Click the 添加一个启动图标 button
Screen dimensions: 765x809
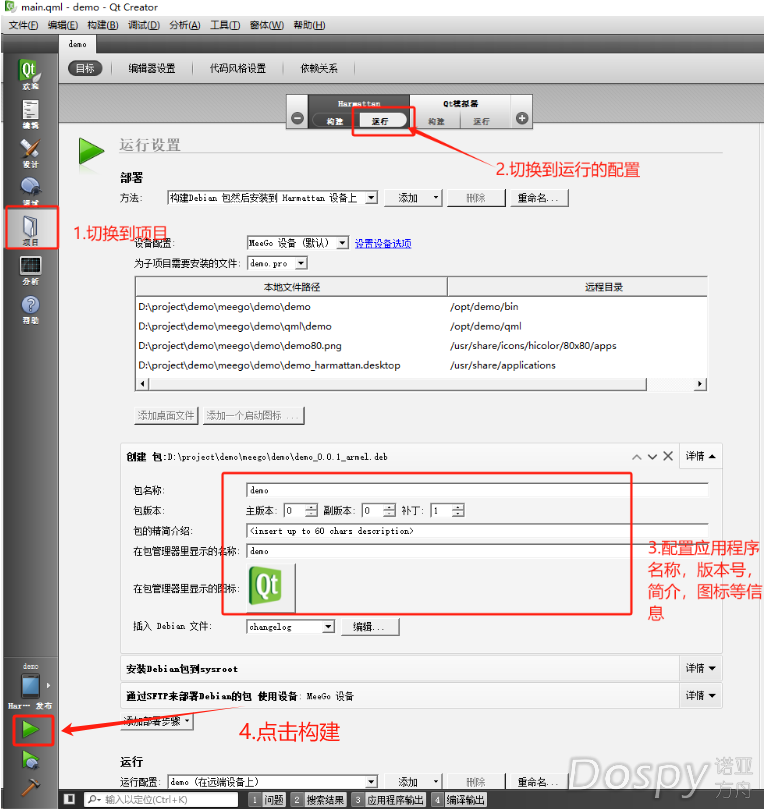tap(253, 415)
